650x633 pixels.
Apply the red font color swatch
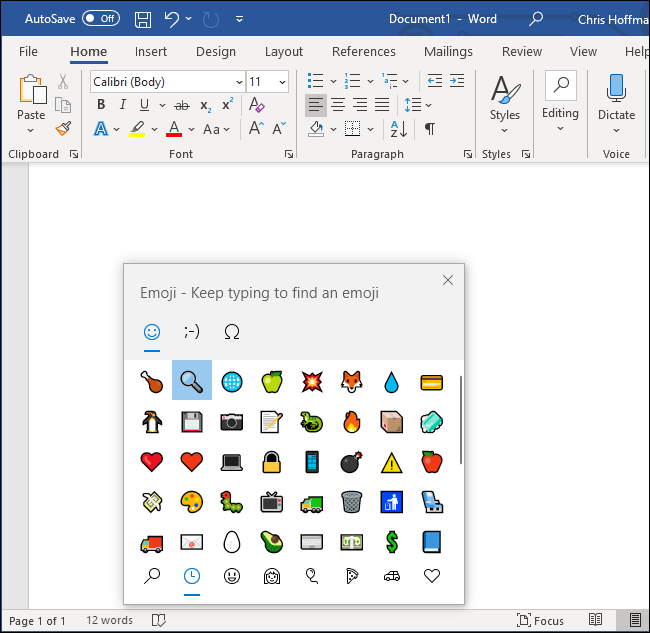tap(174, 129)
